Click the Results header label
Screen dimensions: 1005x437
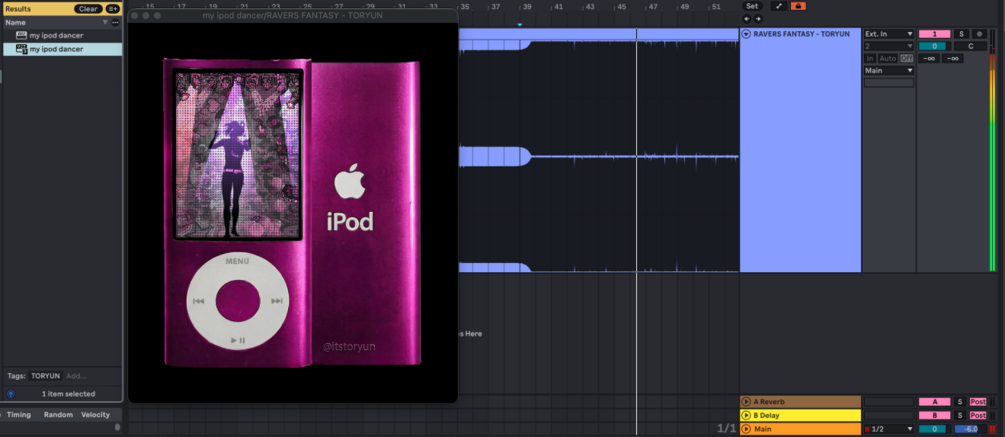click(18, 9)
